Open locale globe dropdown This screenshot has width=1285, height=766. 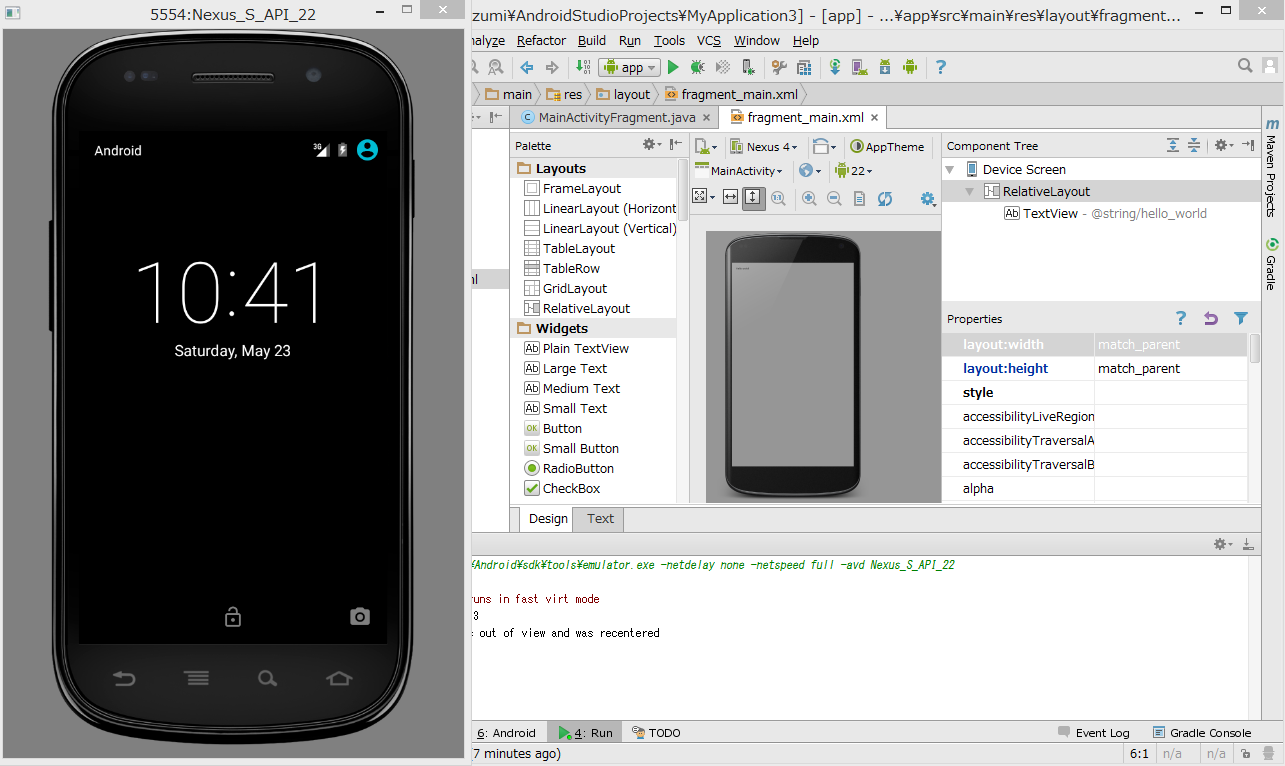click(810, 171)
